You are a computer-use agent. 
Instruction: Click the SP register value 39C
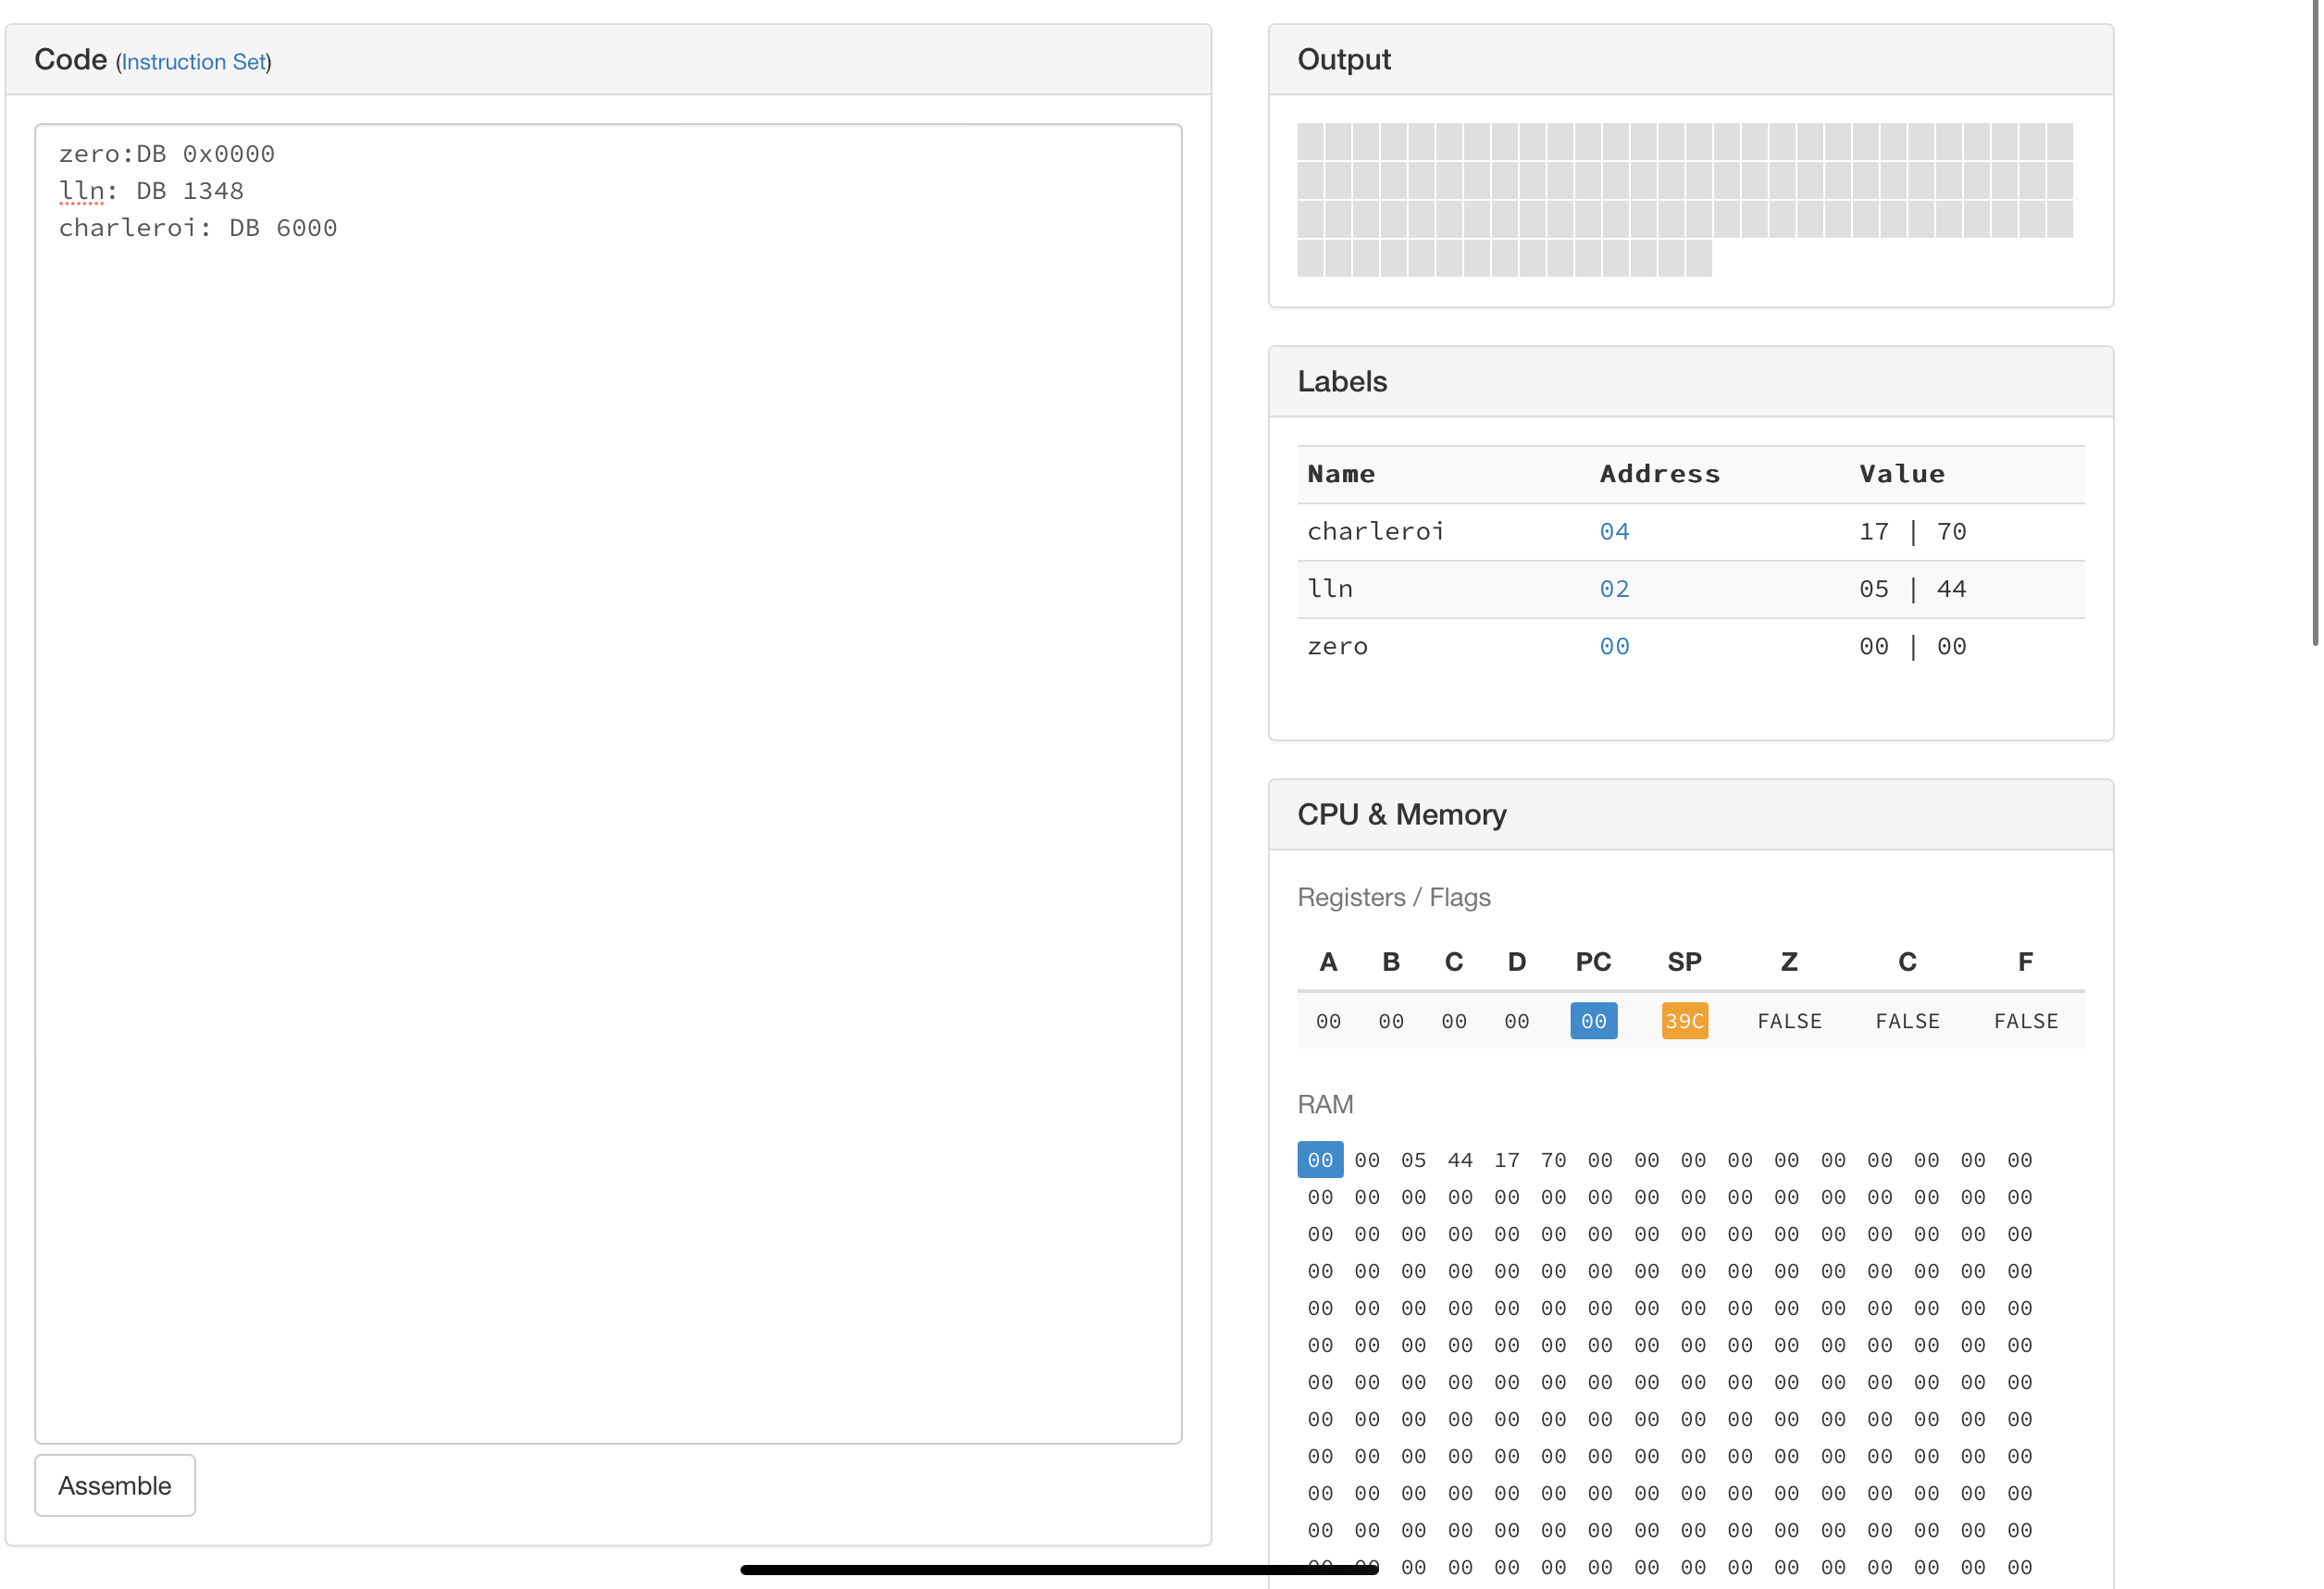(x=1684, y=1021)
